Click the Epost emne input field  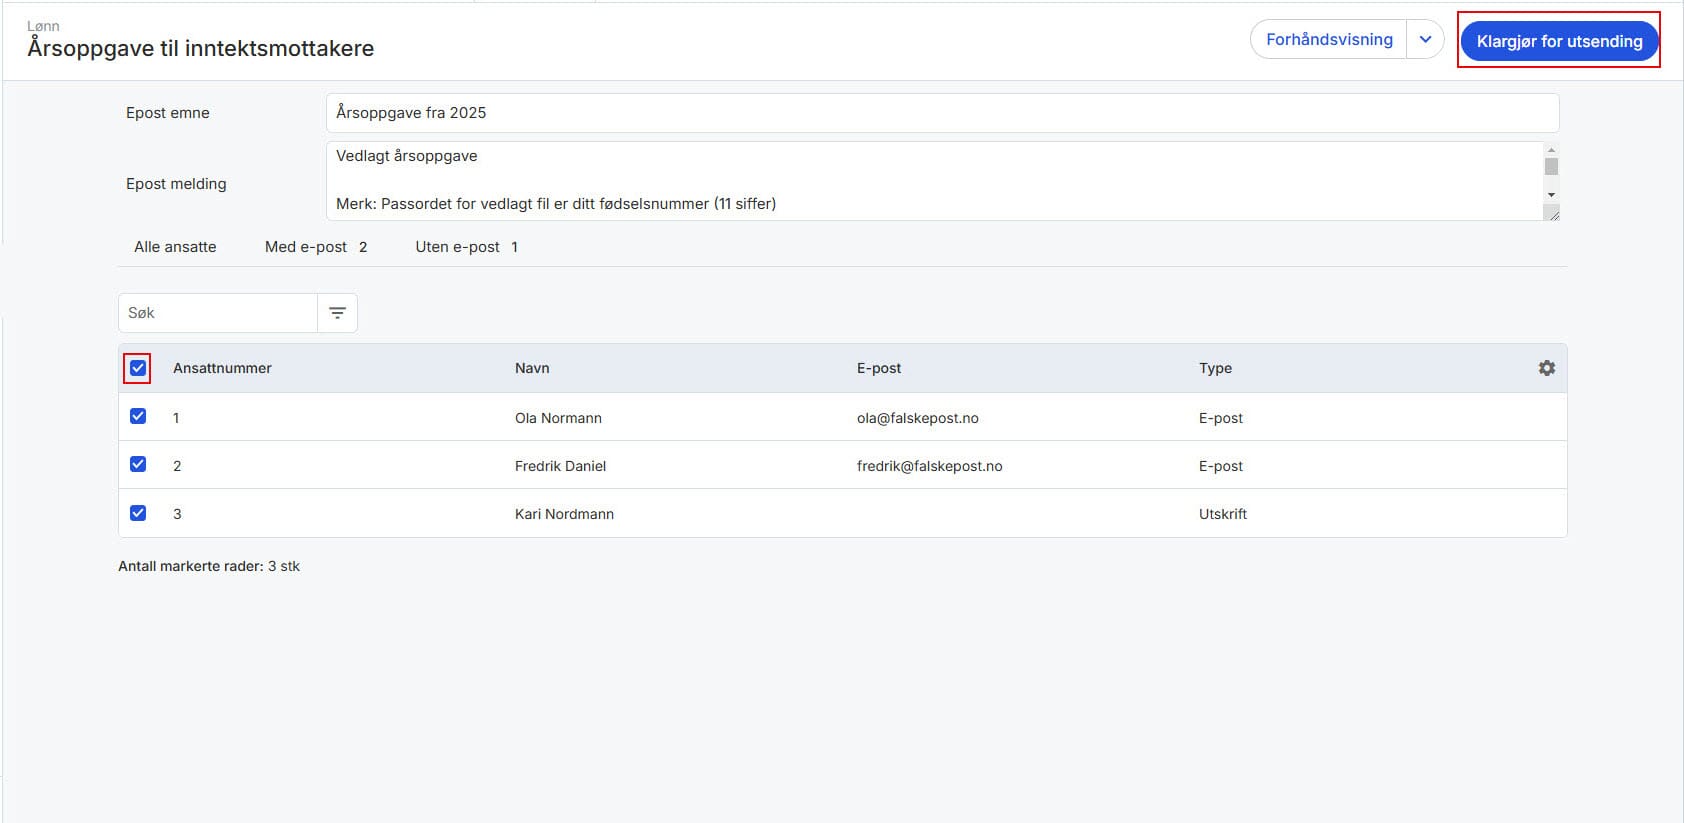(941, 113)
